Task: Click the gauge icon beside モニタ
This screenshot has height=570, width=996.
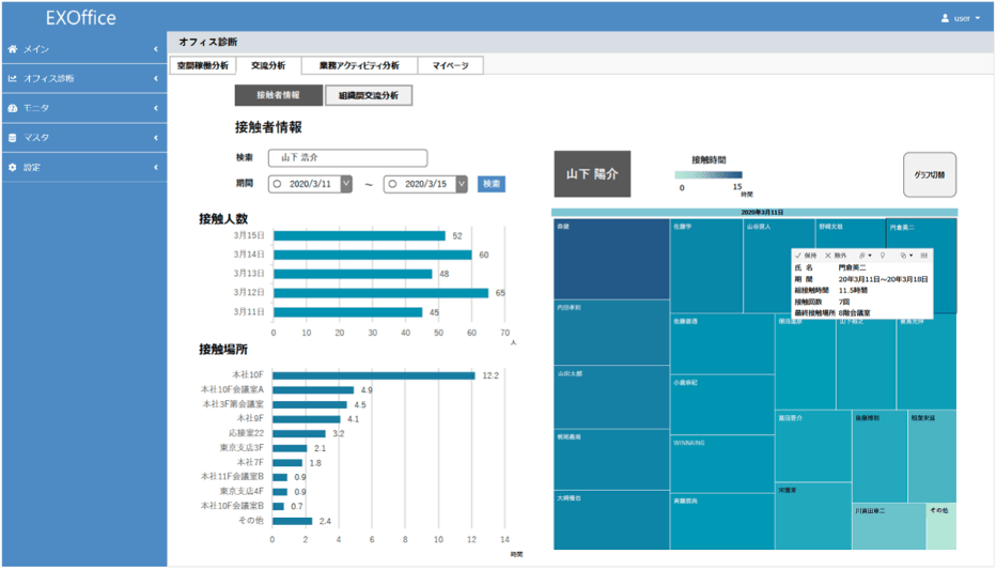Action: point(12,108)
